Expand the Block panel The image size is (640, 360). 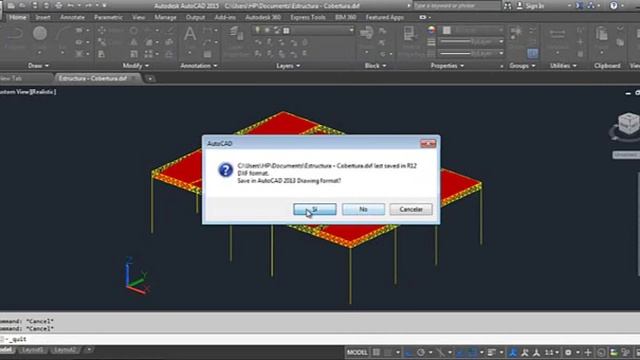point(375,66)
